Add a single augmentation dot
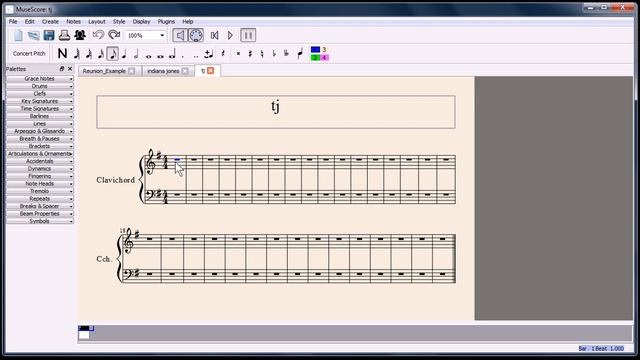The image size is (640, 360). pos(183,56)
